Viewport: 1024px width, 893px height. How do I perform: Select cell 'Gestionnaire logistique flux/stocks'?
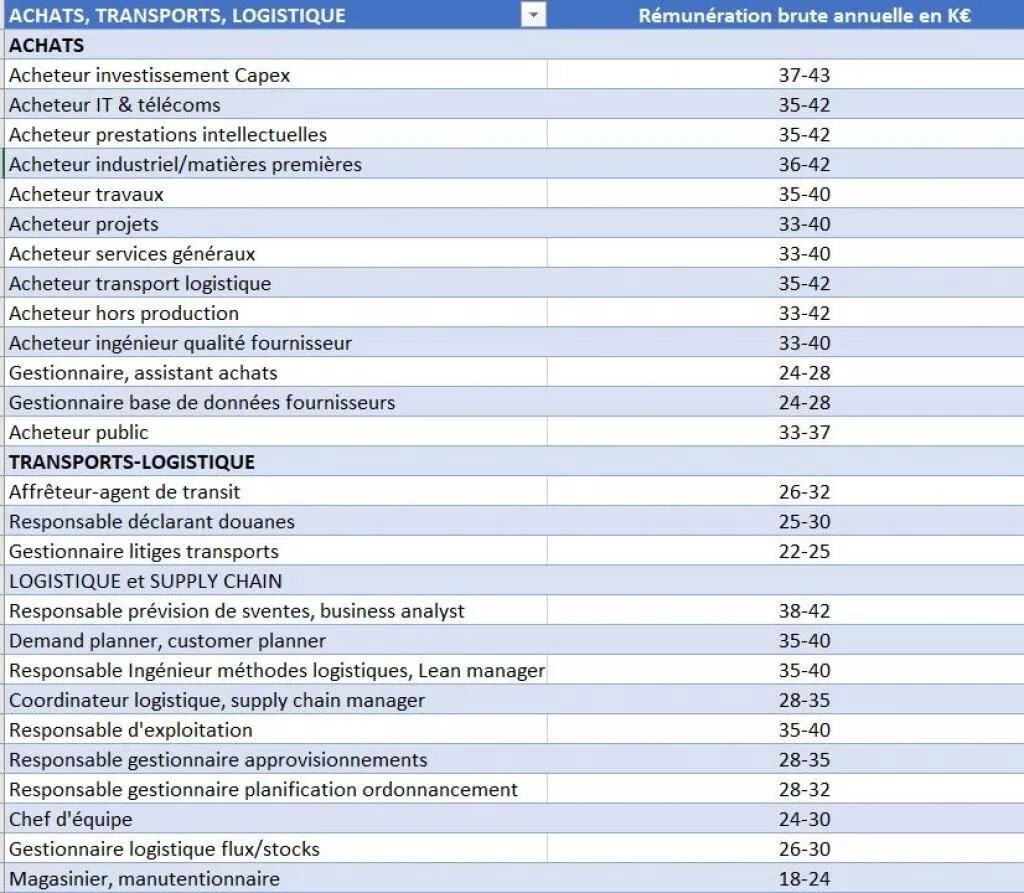[276, 848]
